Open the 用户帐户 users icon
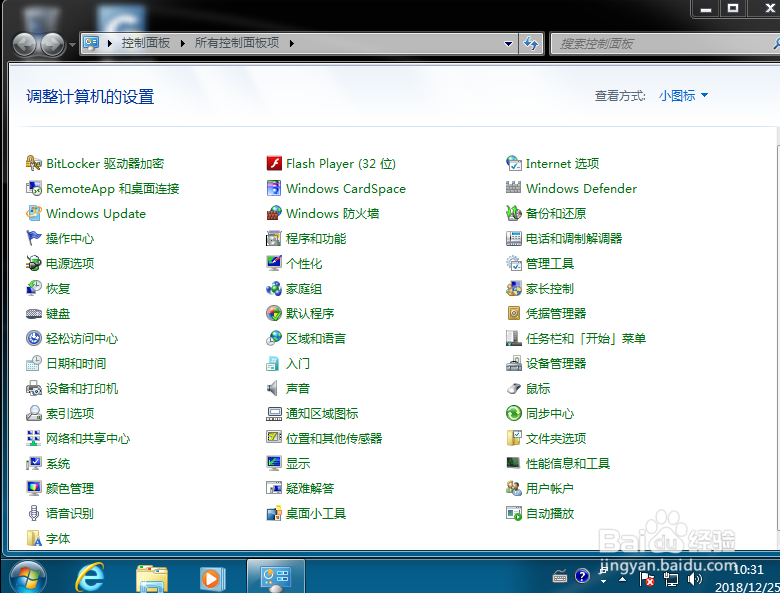The image size is (780, 593). (x=514, y=488)
